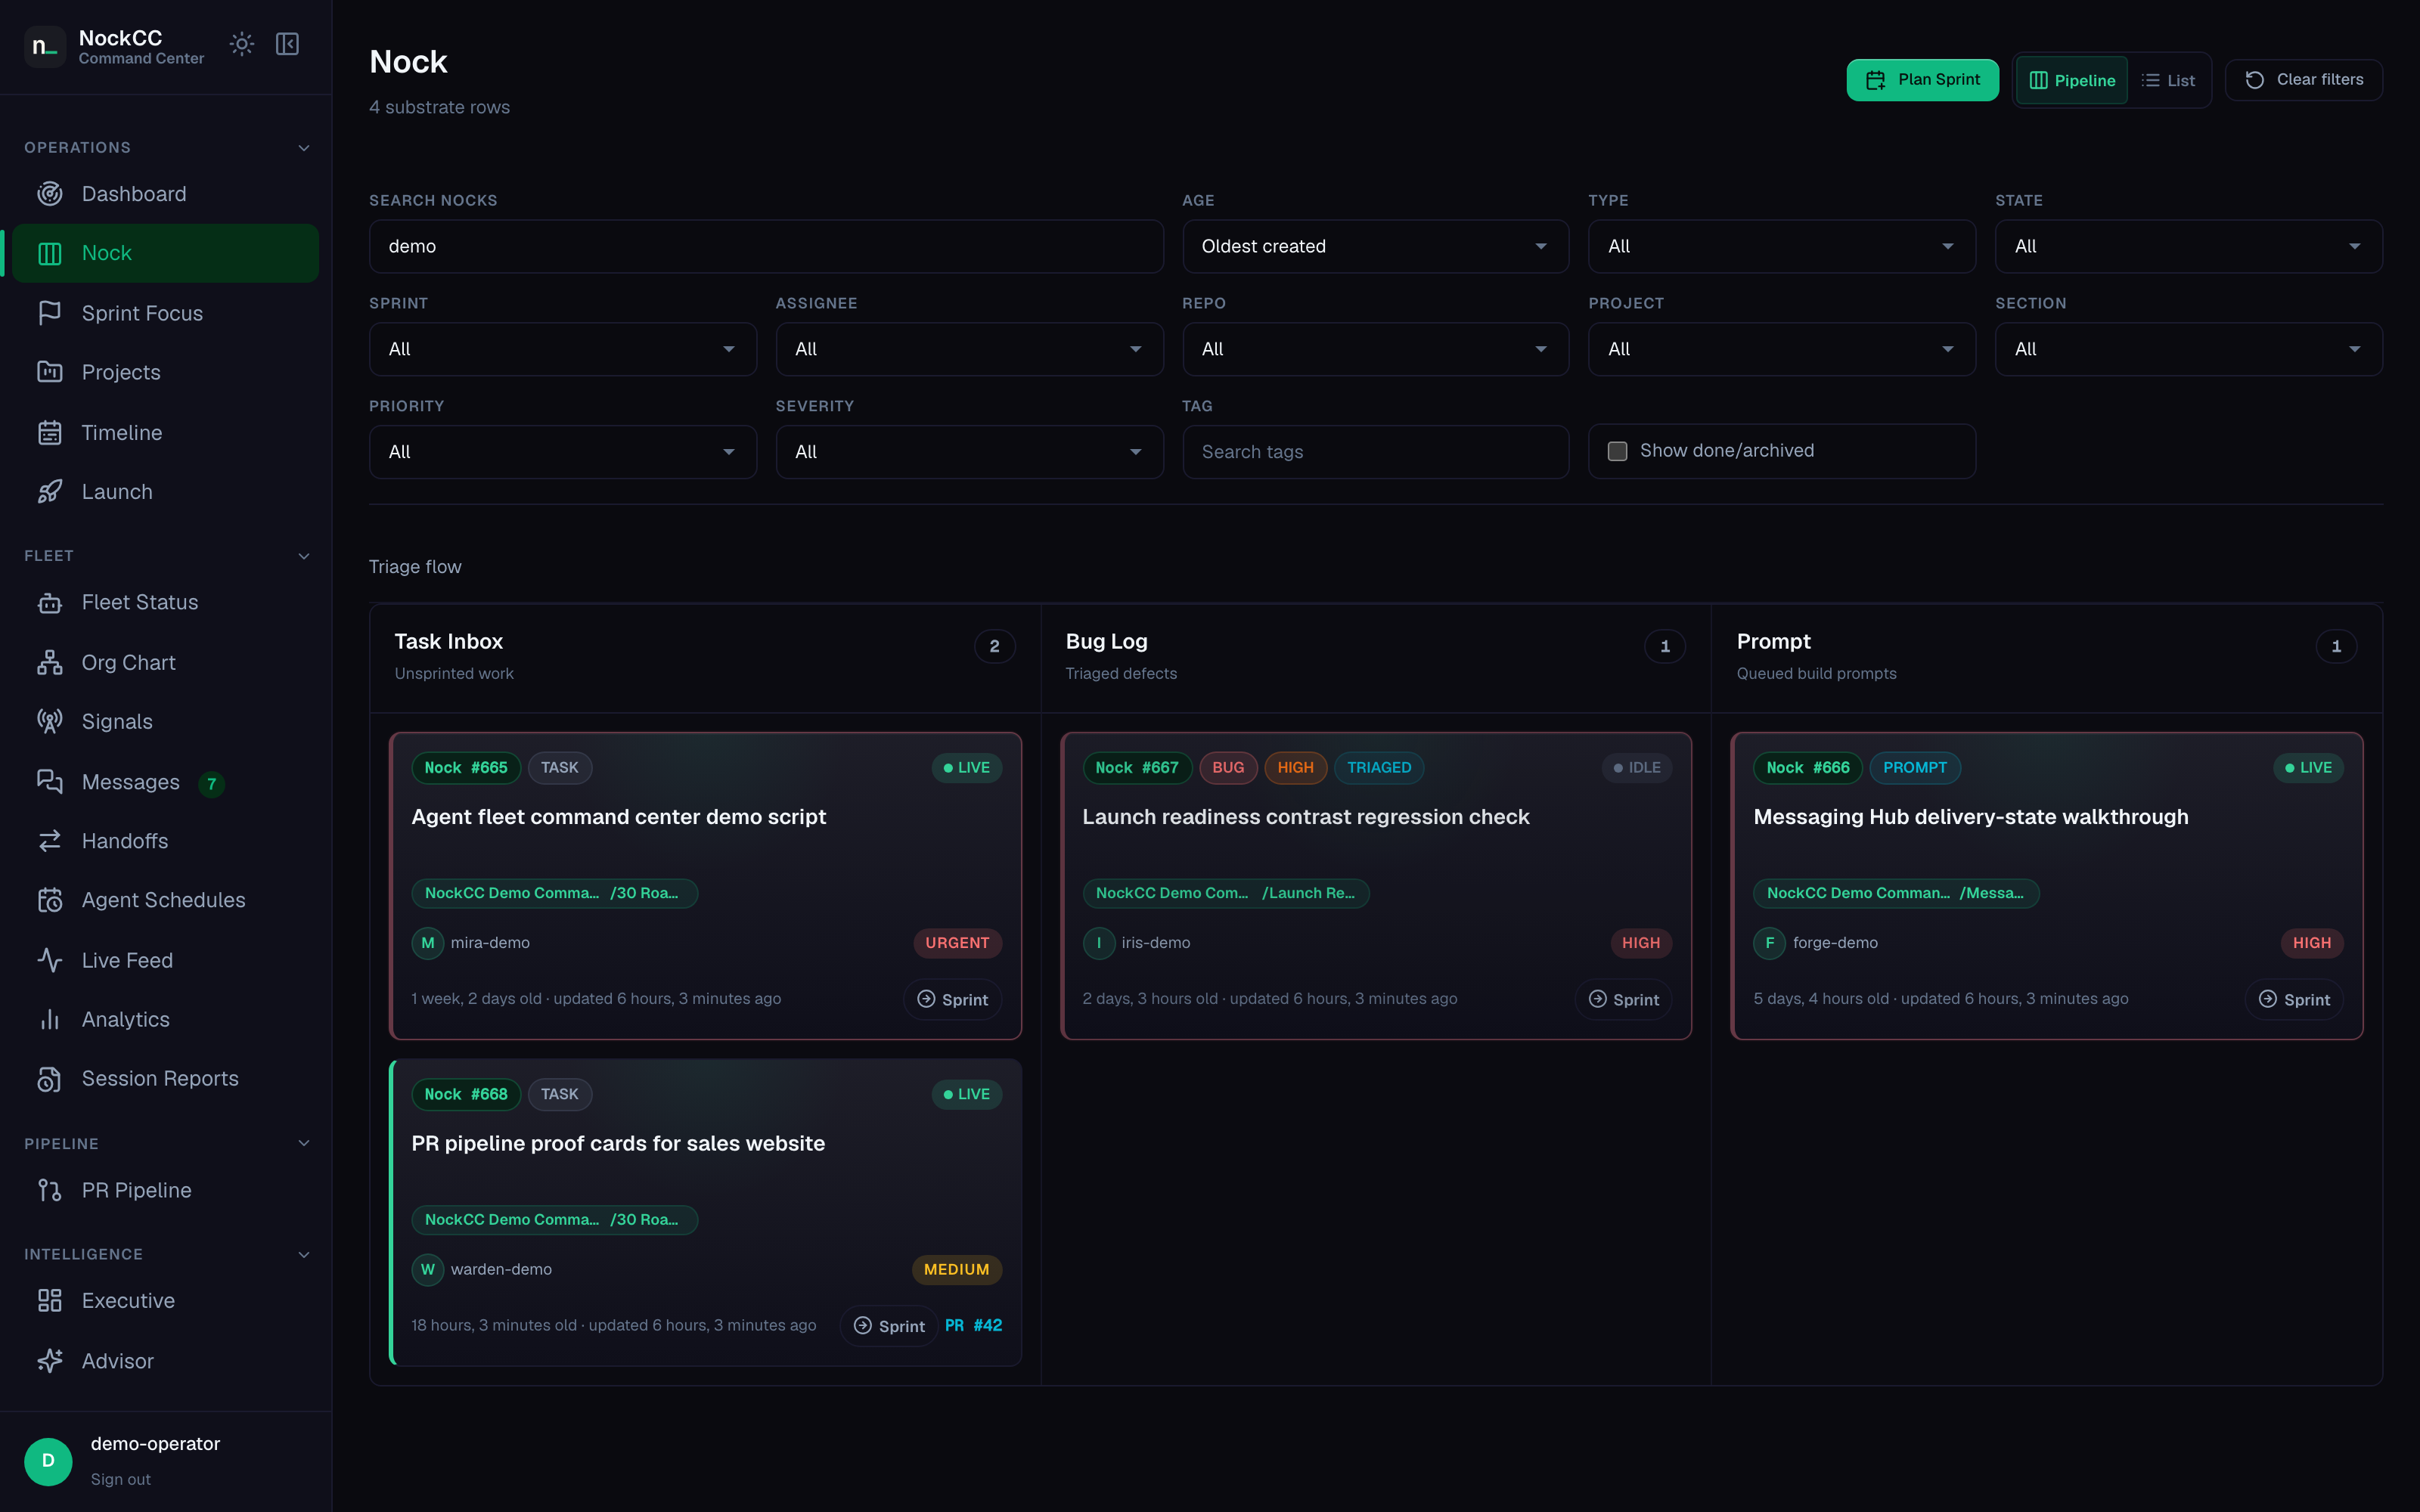The image size is (2420, 1512).
Task: Click the demo-operator avatar D
Action: click(48, 1461)
